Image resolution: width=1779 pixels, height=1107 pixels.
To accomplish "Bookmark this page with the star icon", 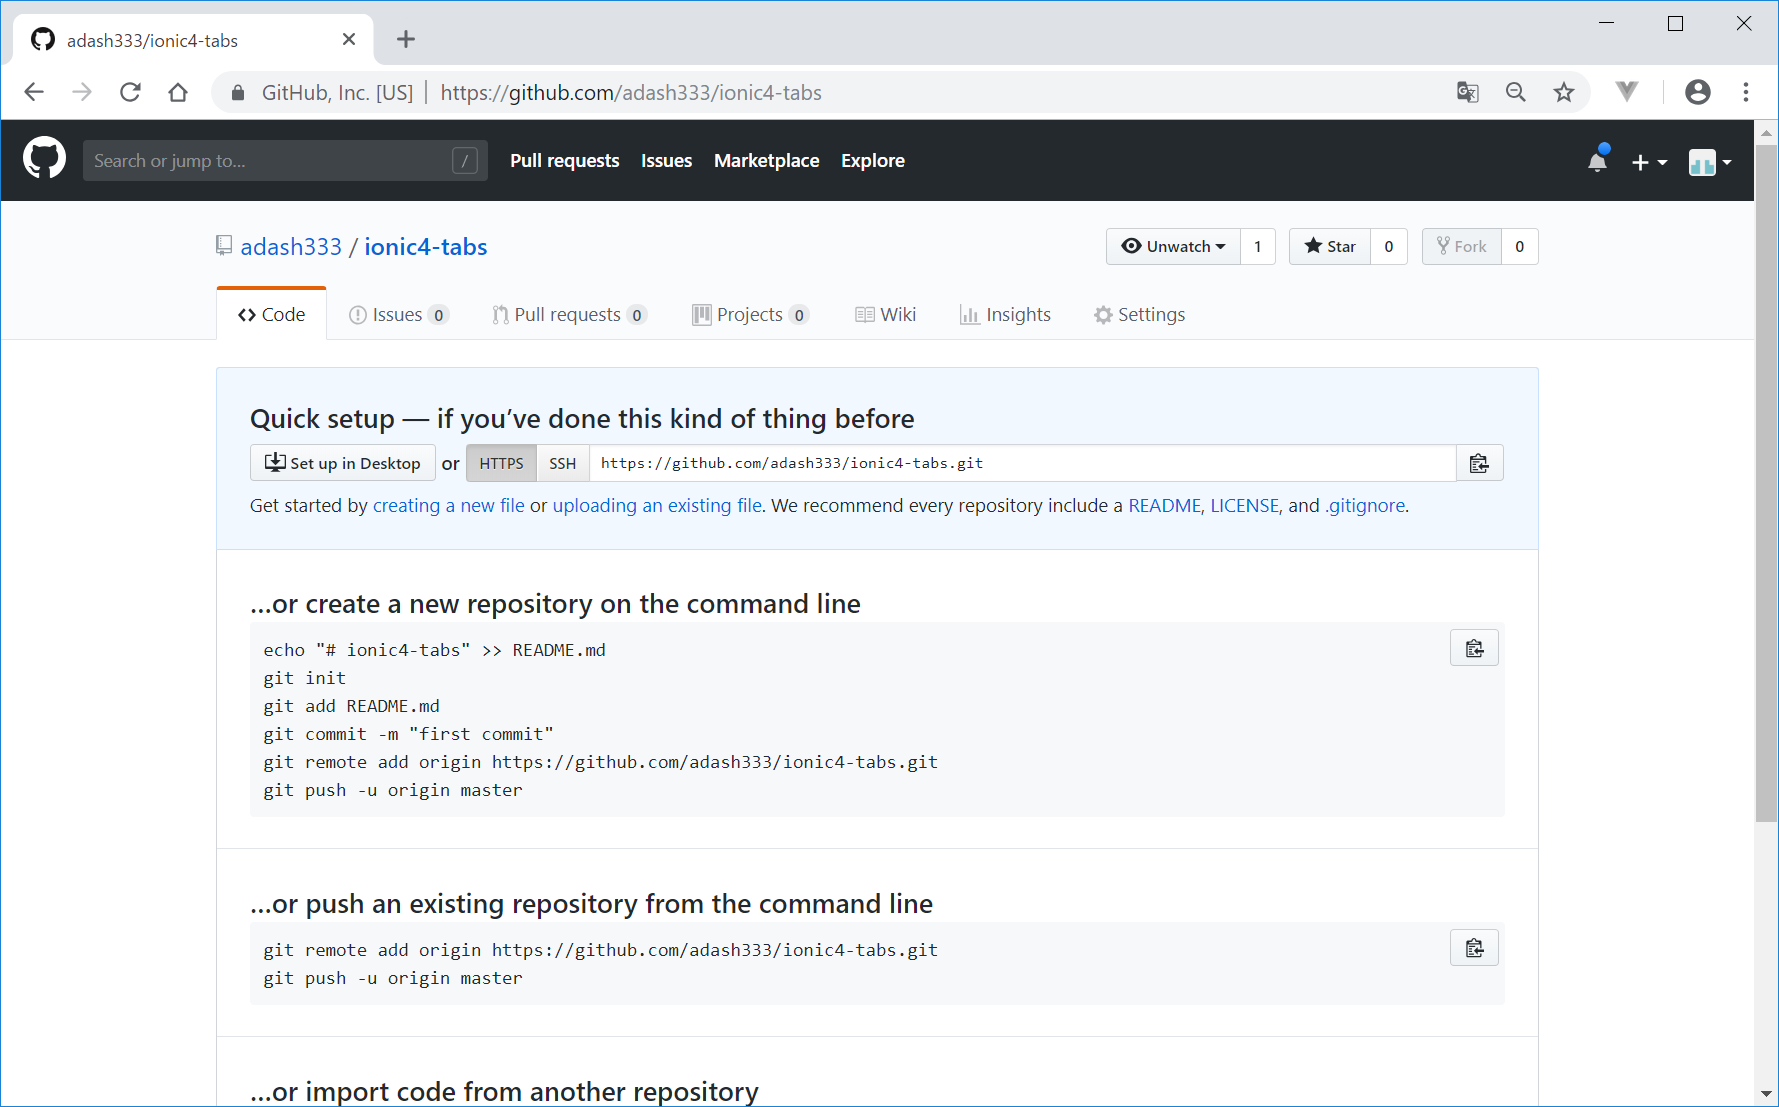I will click(1564, 93).
